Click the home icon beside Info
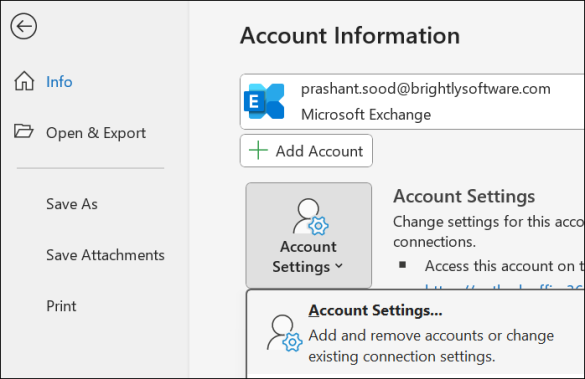The height and width of the screenshot is (379, 585). pos(24,81)
